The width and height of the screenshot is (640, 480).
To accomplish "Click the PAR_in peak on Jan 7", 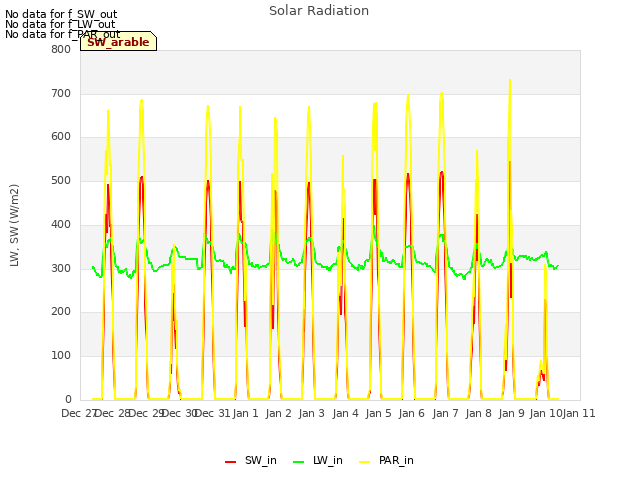I will point(442,94).
